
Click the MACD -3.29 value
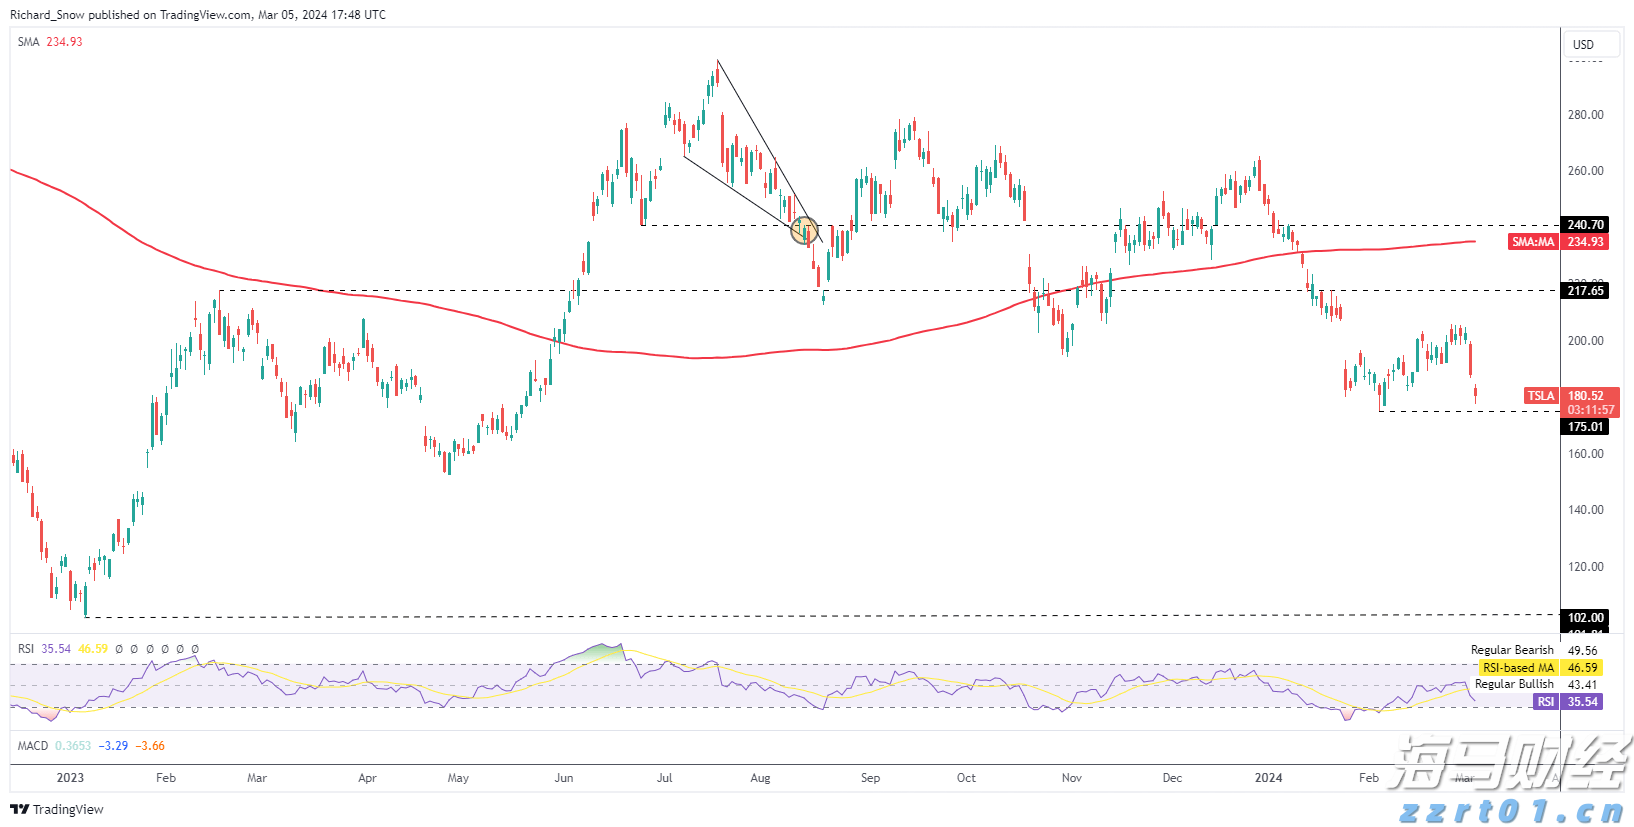tap(113, 746)
